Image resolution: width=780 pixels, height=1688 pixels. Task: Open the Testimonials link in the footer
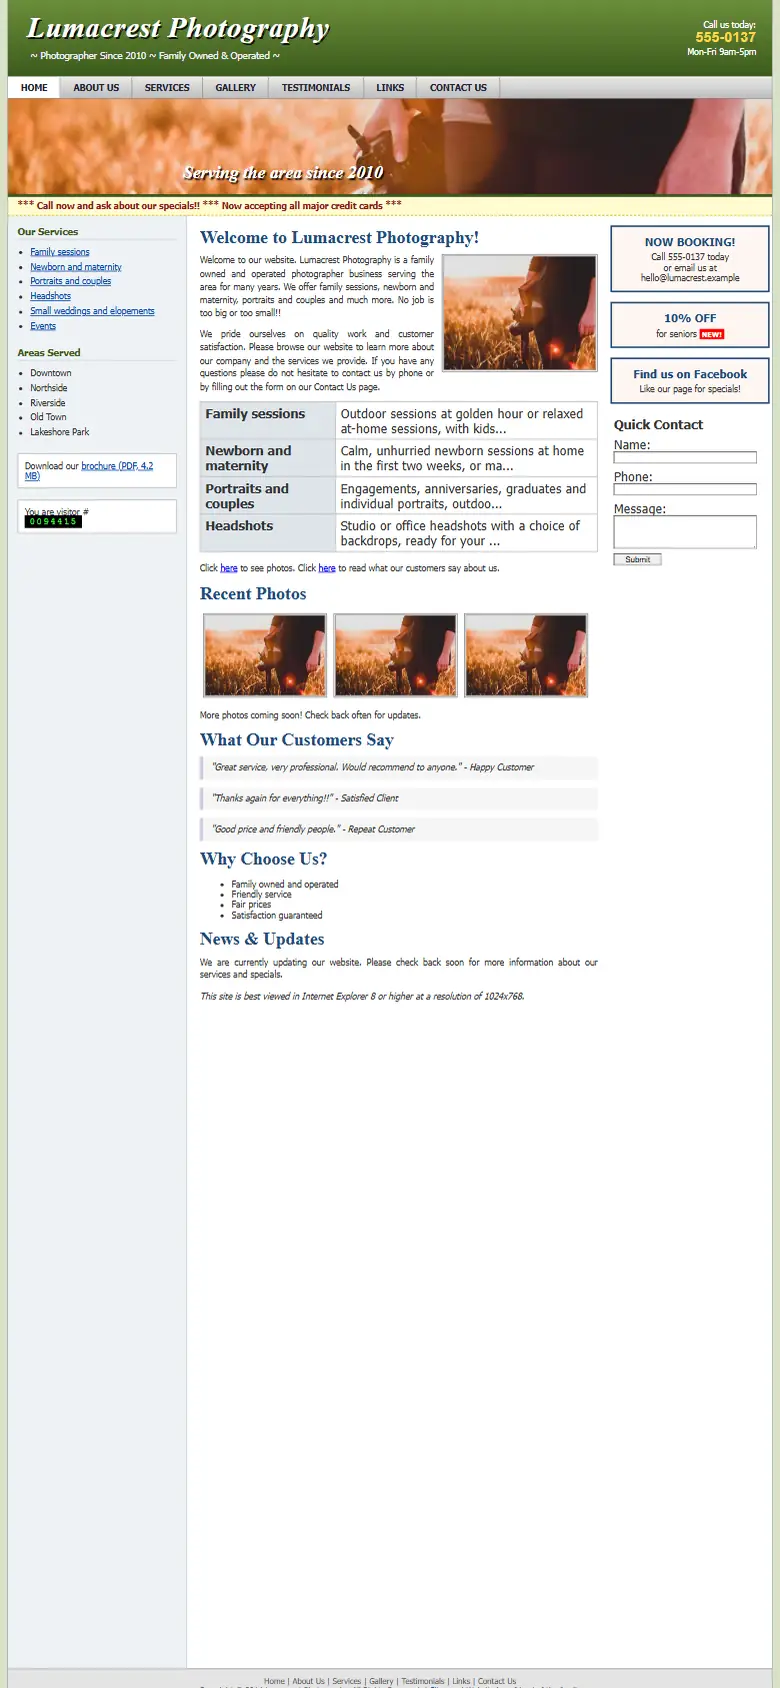tap(423, 1681)
